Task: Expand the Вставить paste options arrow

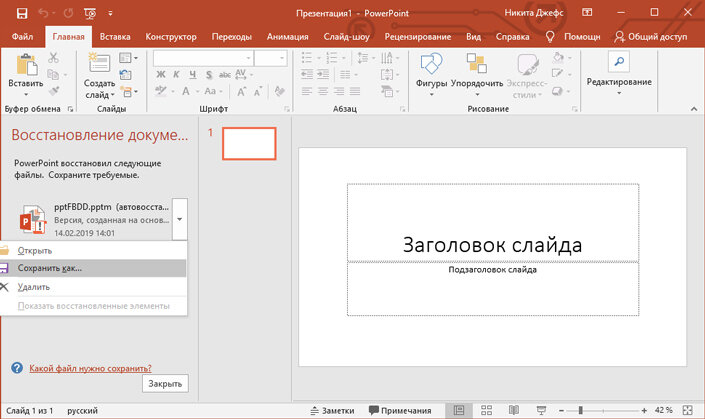Action: pyautogui.click(x=26, y=94)
